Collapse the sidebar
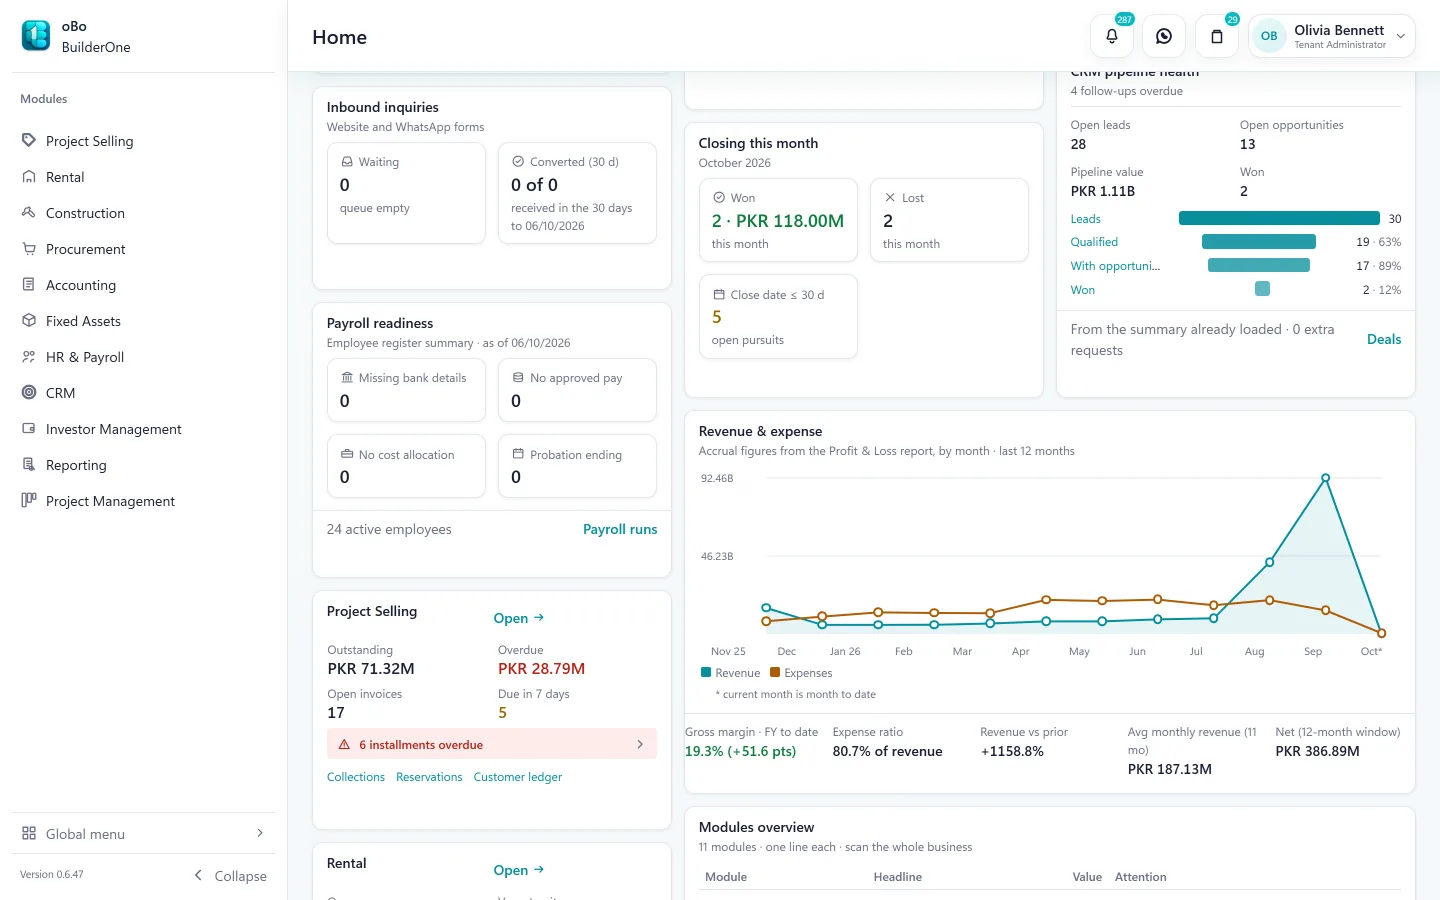 tap(231, 876)
